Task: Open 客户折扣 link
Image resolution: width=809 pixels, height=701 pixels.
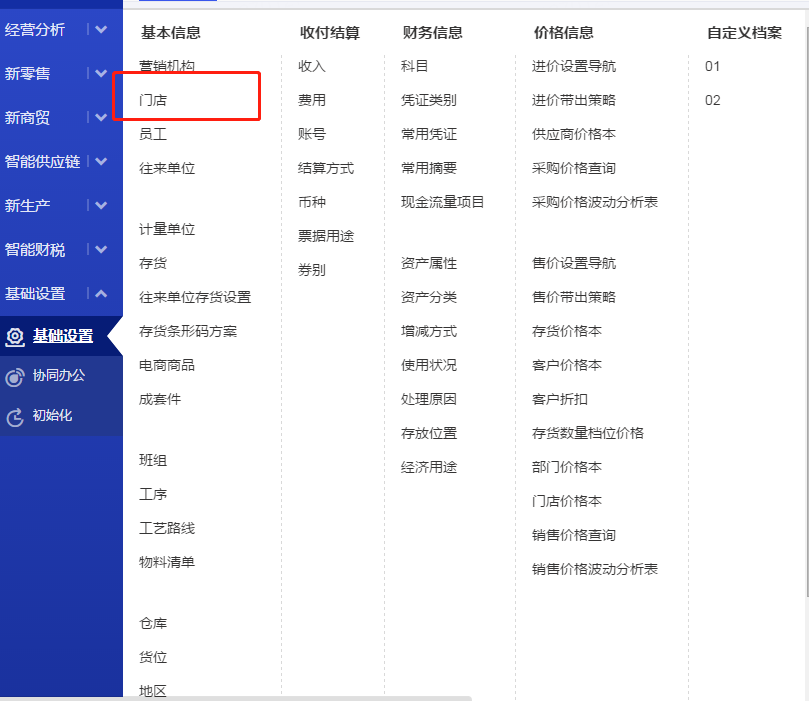Action: [x=560, y=399]
